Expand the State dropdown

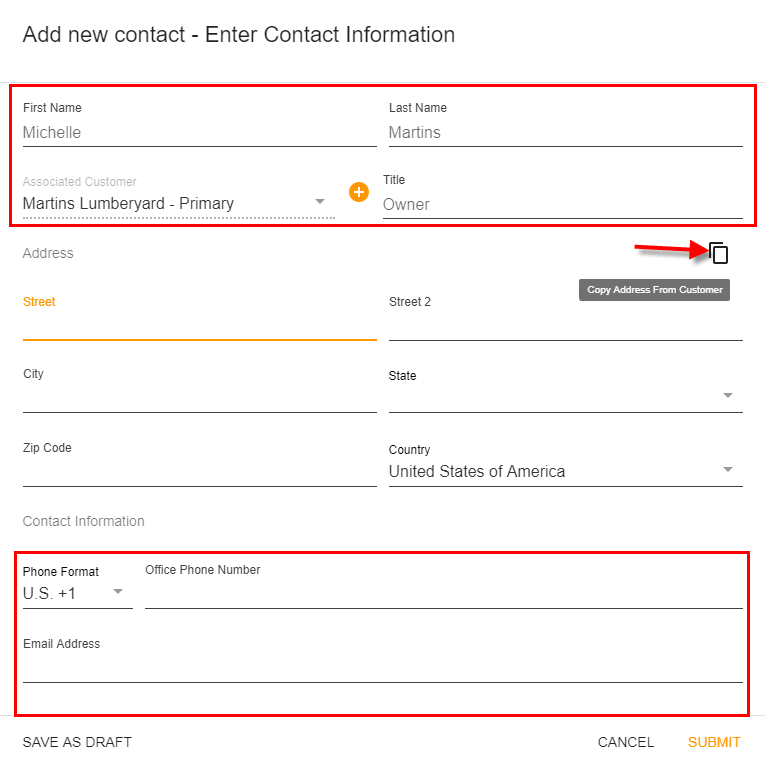pos(565,397)
